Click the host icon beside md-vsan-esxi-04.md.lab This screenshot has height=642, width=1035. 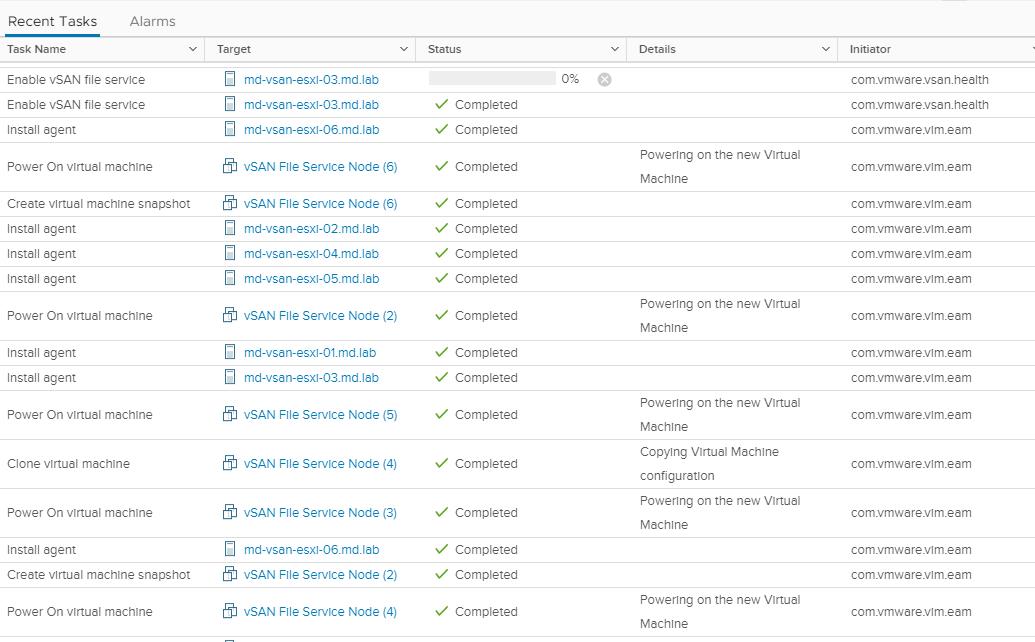pos(230,253)
